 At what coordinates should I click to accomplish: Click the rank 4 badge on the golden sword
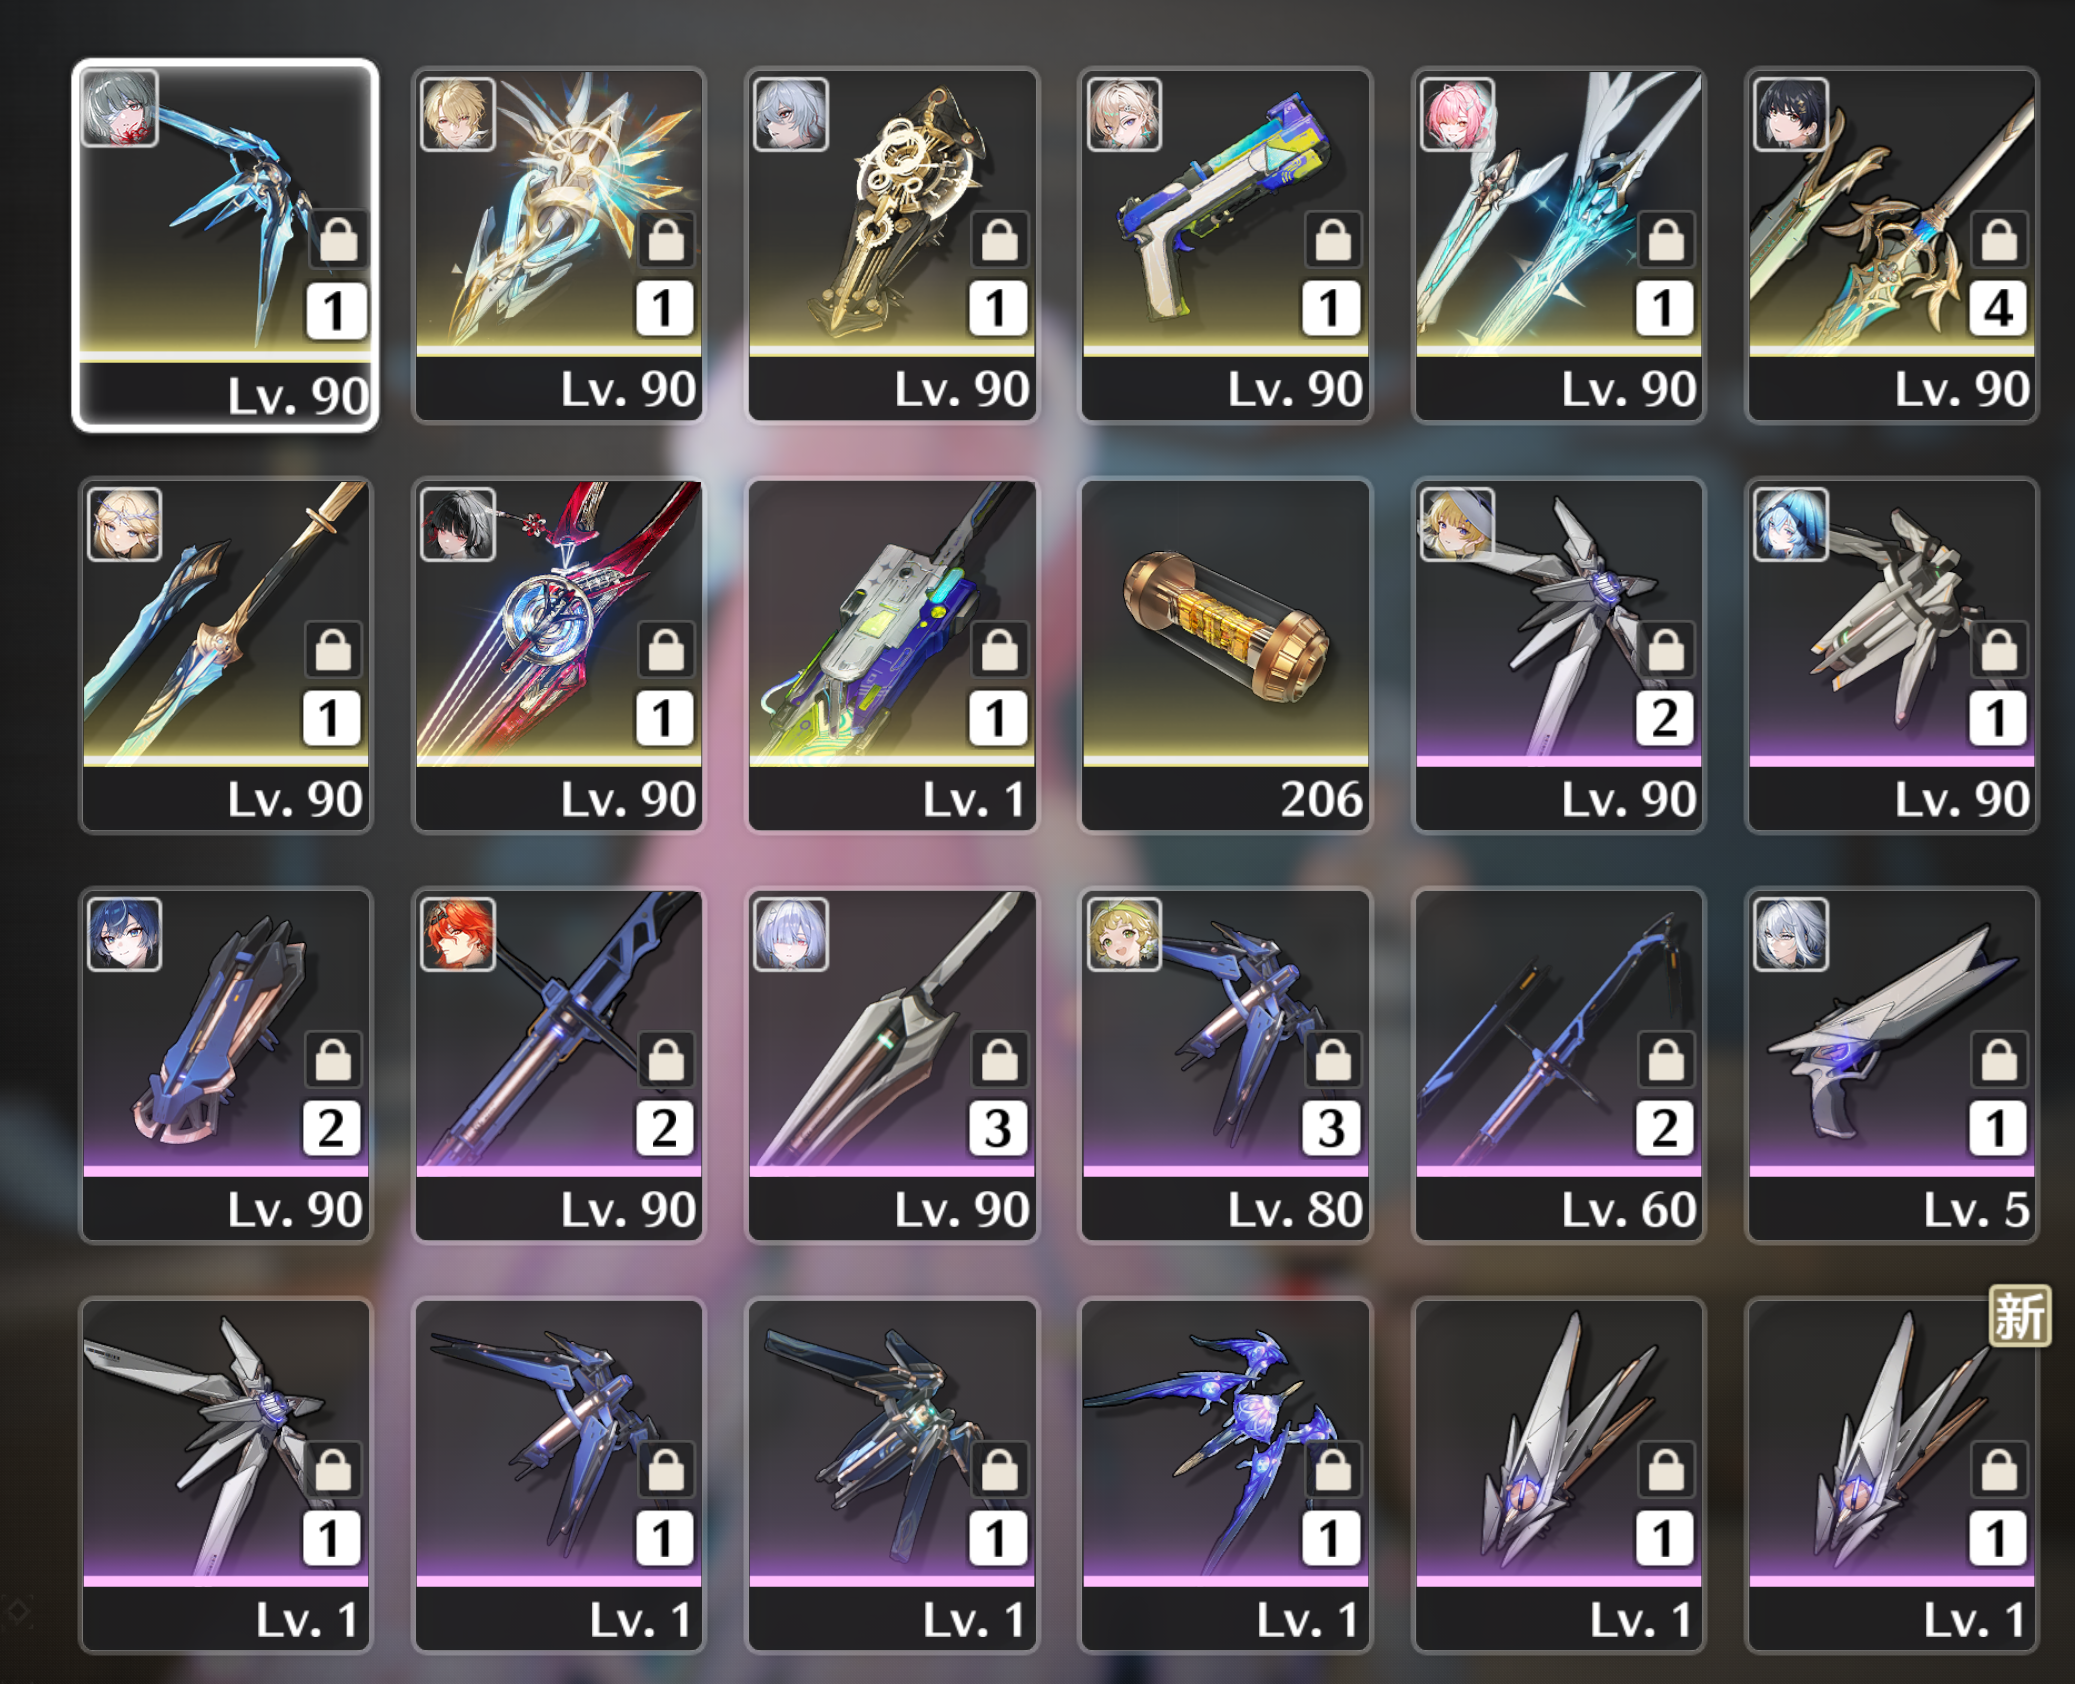(1998, 308)
